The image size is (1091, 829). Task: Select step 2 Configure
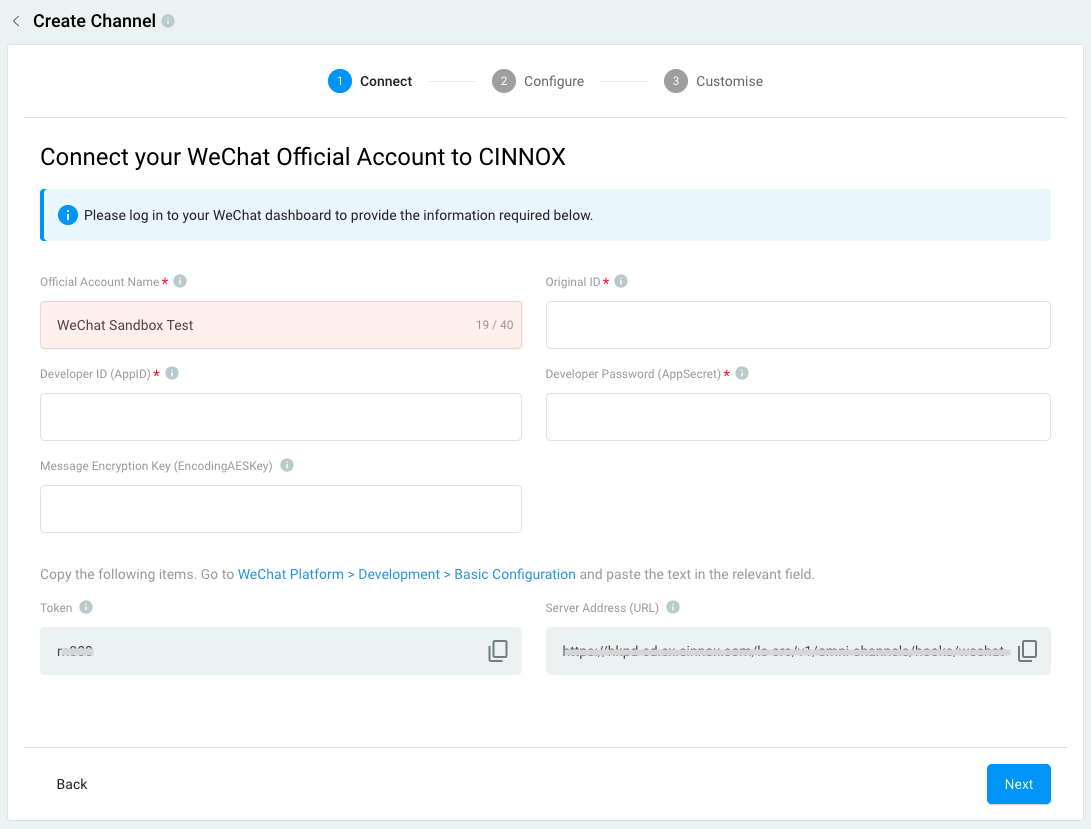coord(538,81)
